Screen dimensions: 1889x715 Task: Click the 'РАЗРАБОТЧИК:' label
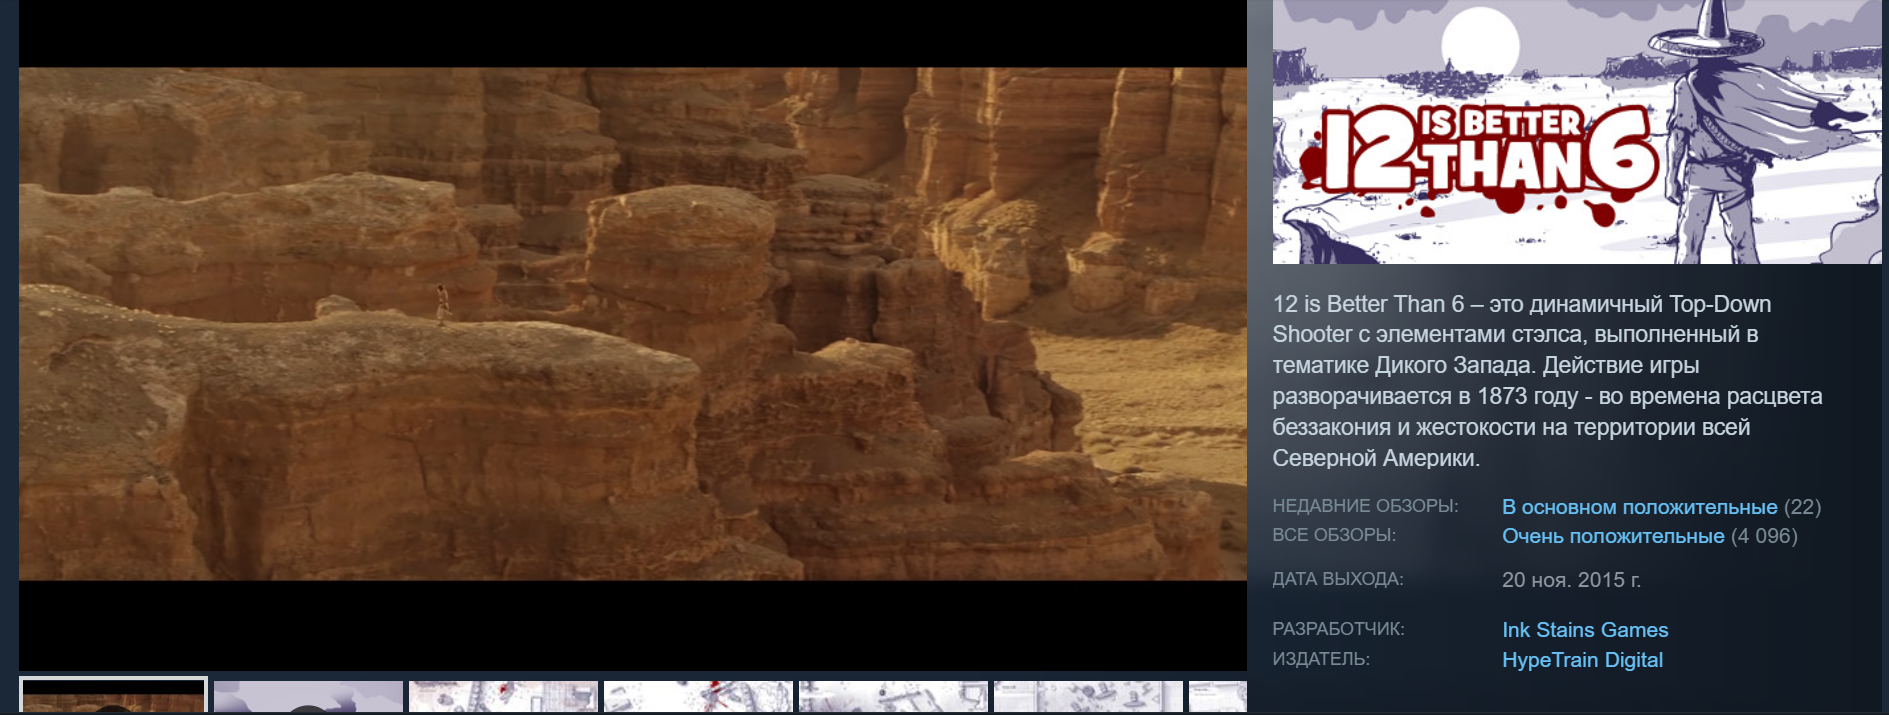[x=1337, y=629]
